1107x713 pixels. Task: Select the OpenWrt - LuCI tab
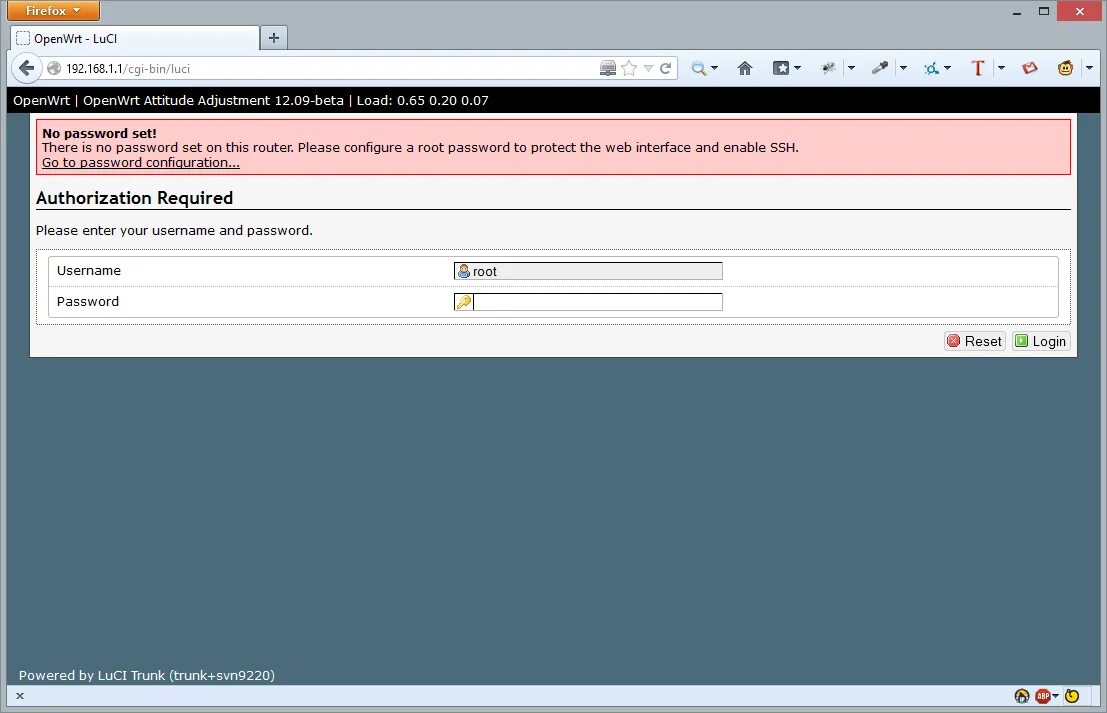point(136,38)
